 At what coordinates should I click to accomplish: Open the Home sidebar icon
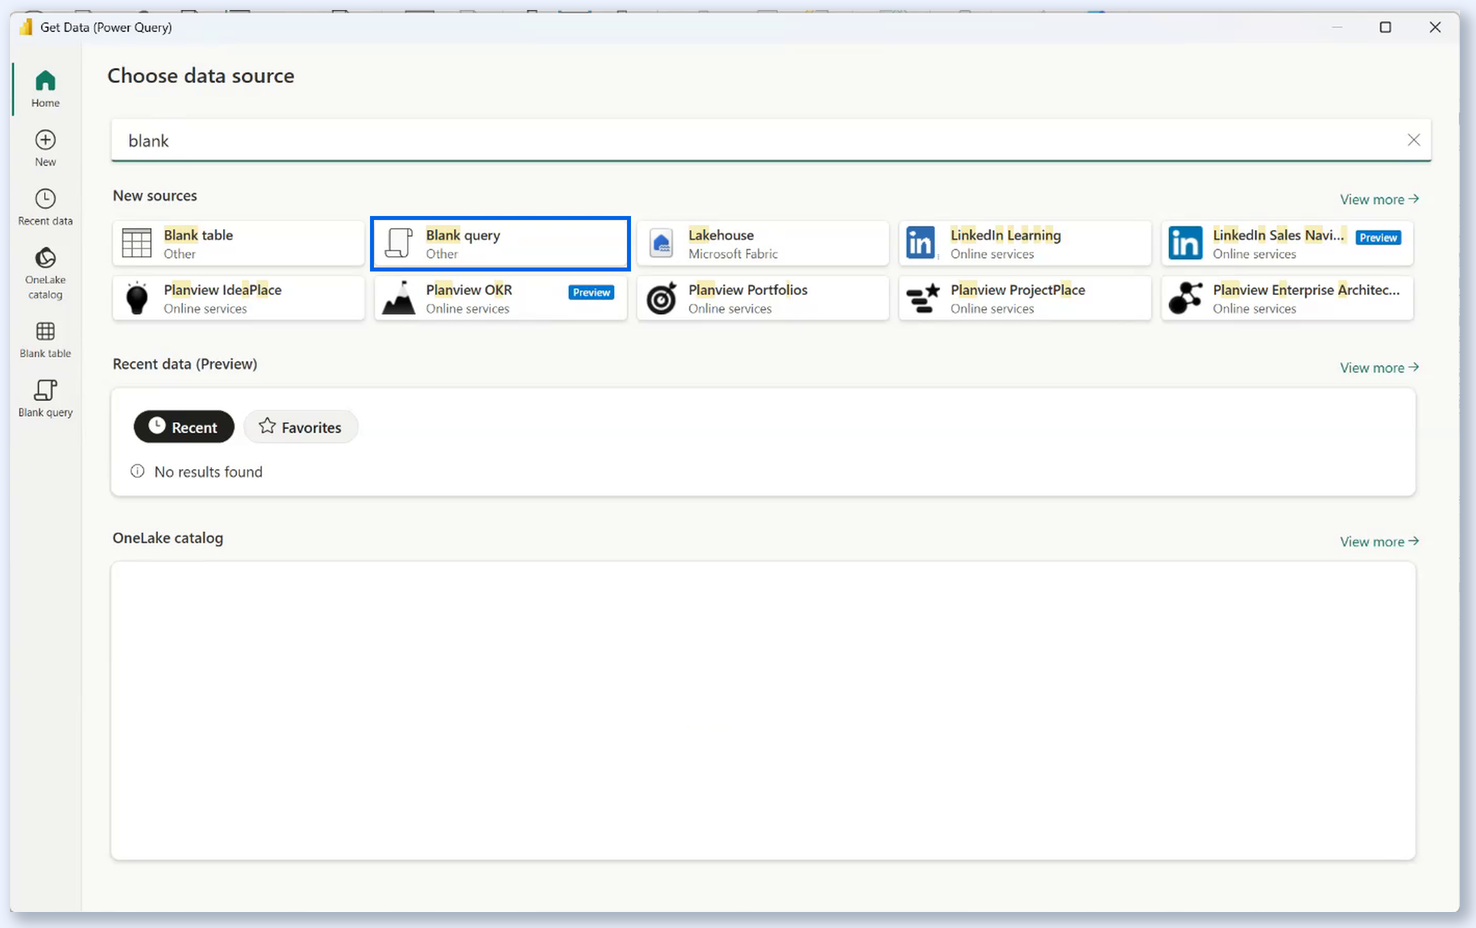(45, 81)
